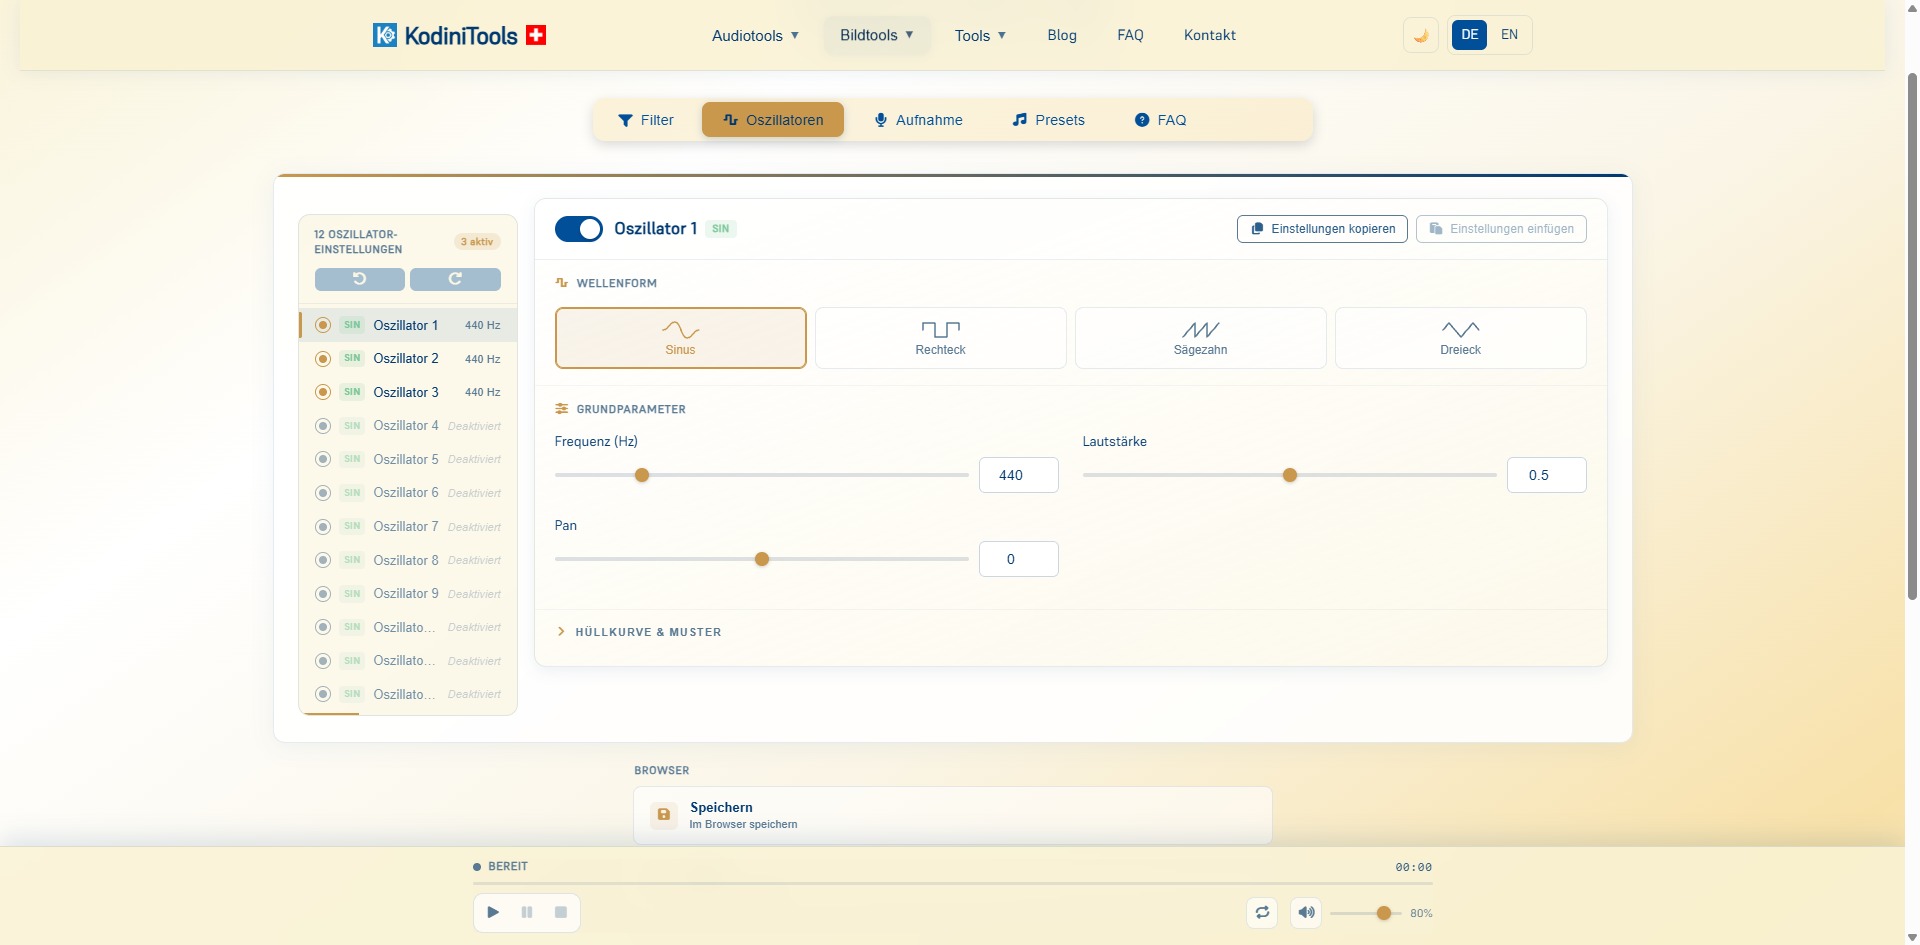
Task: Click Einstellungen einfügen button
Action: tap(1501, 229)
